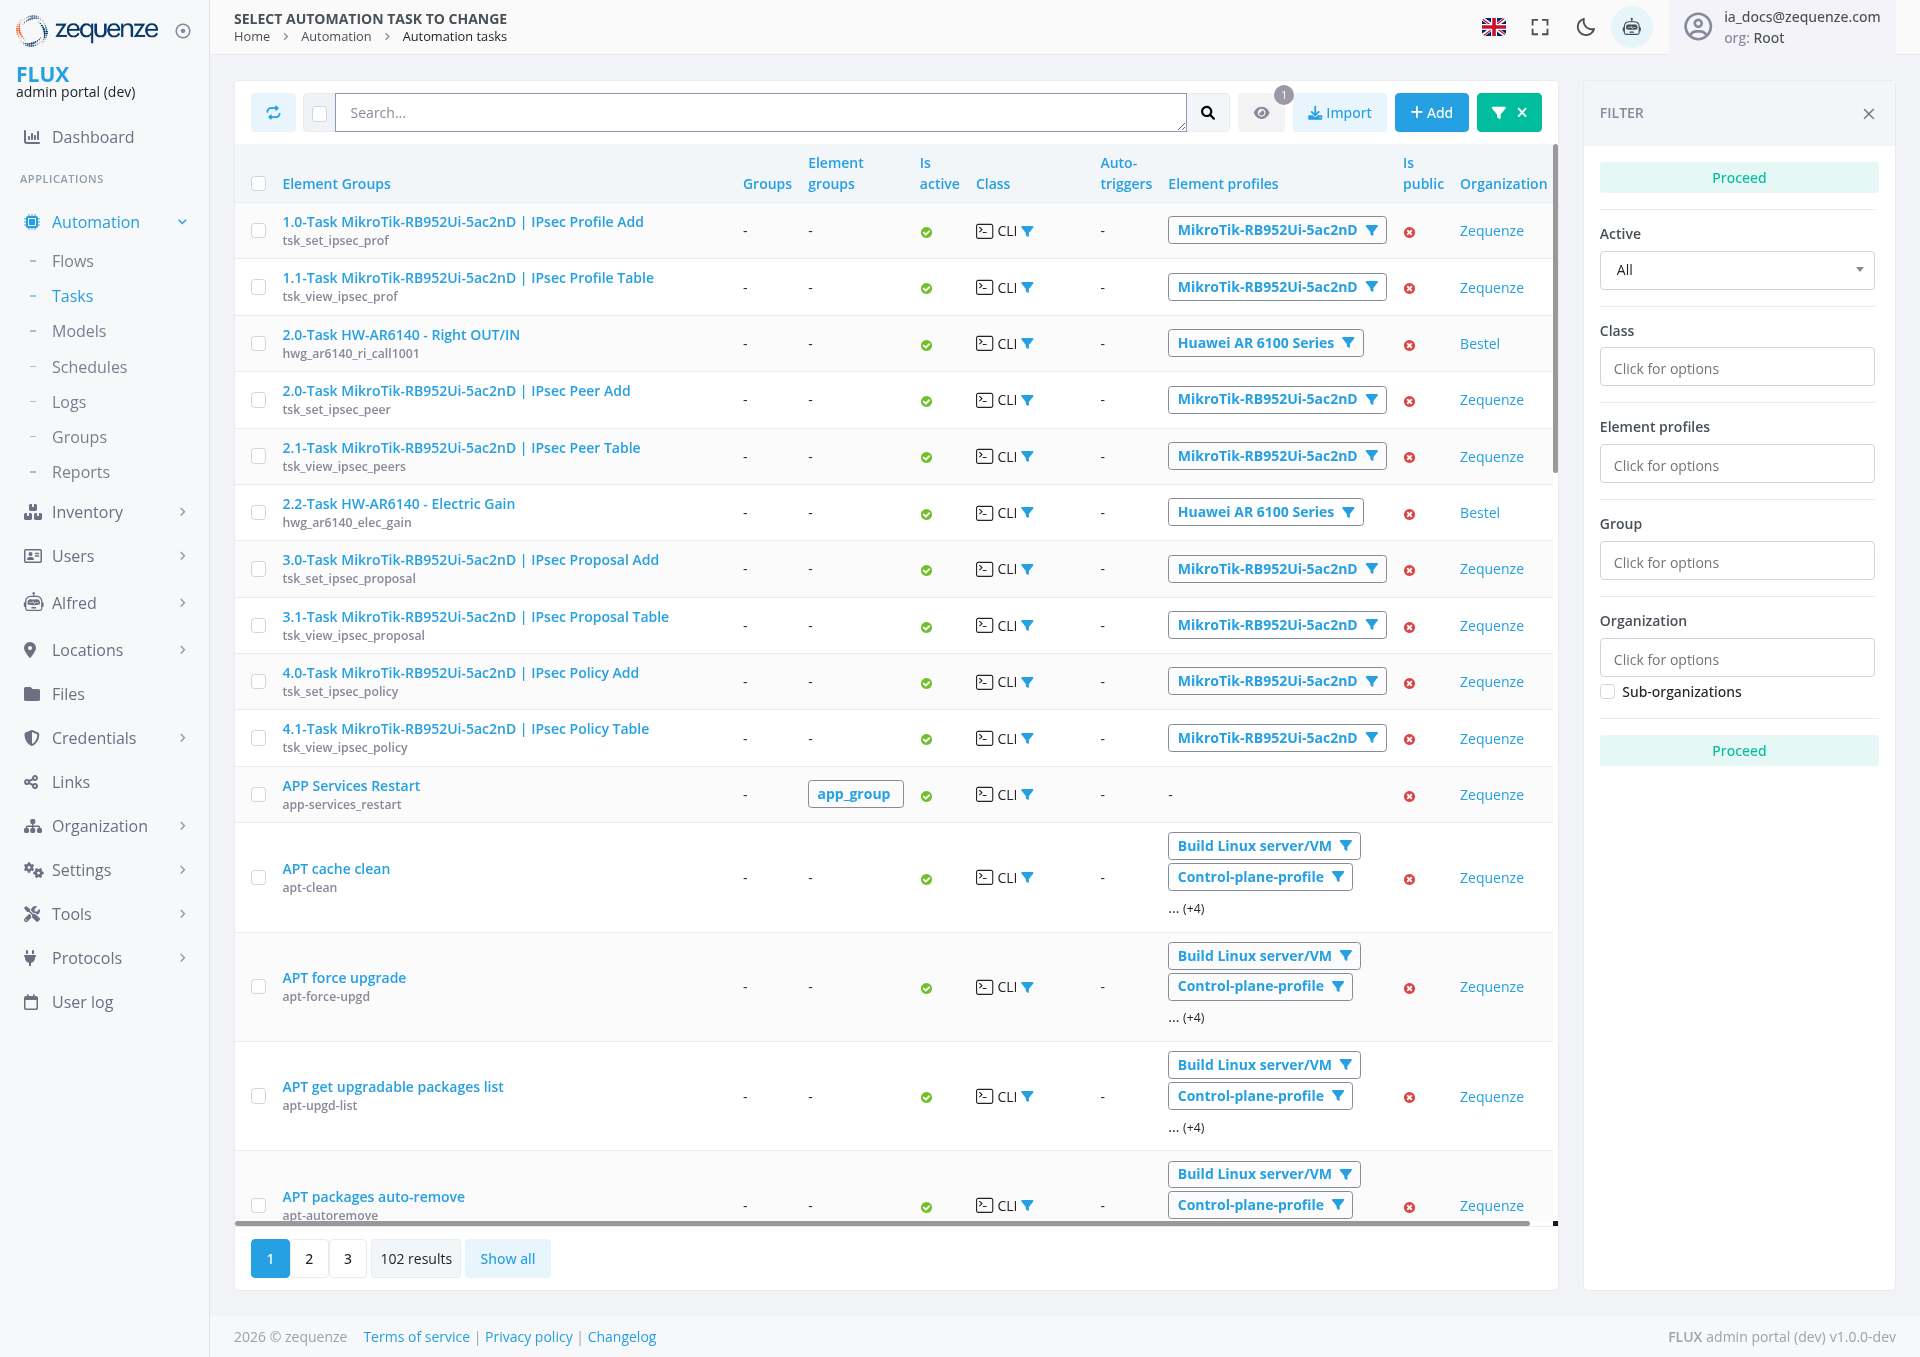The height and width of the screenshot is (1357, 1920).
Task: Check the row checkbox for APP Services Restart
Action: tap(258, 794)
